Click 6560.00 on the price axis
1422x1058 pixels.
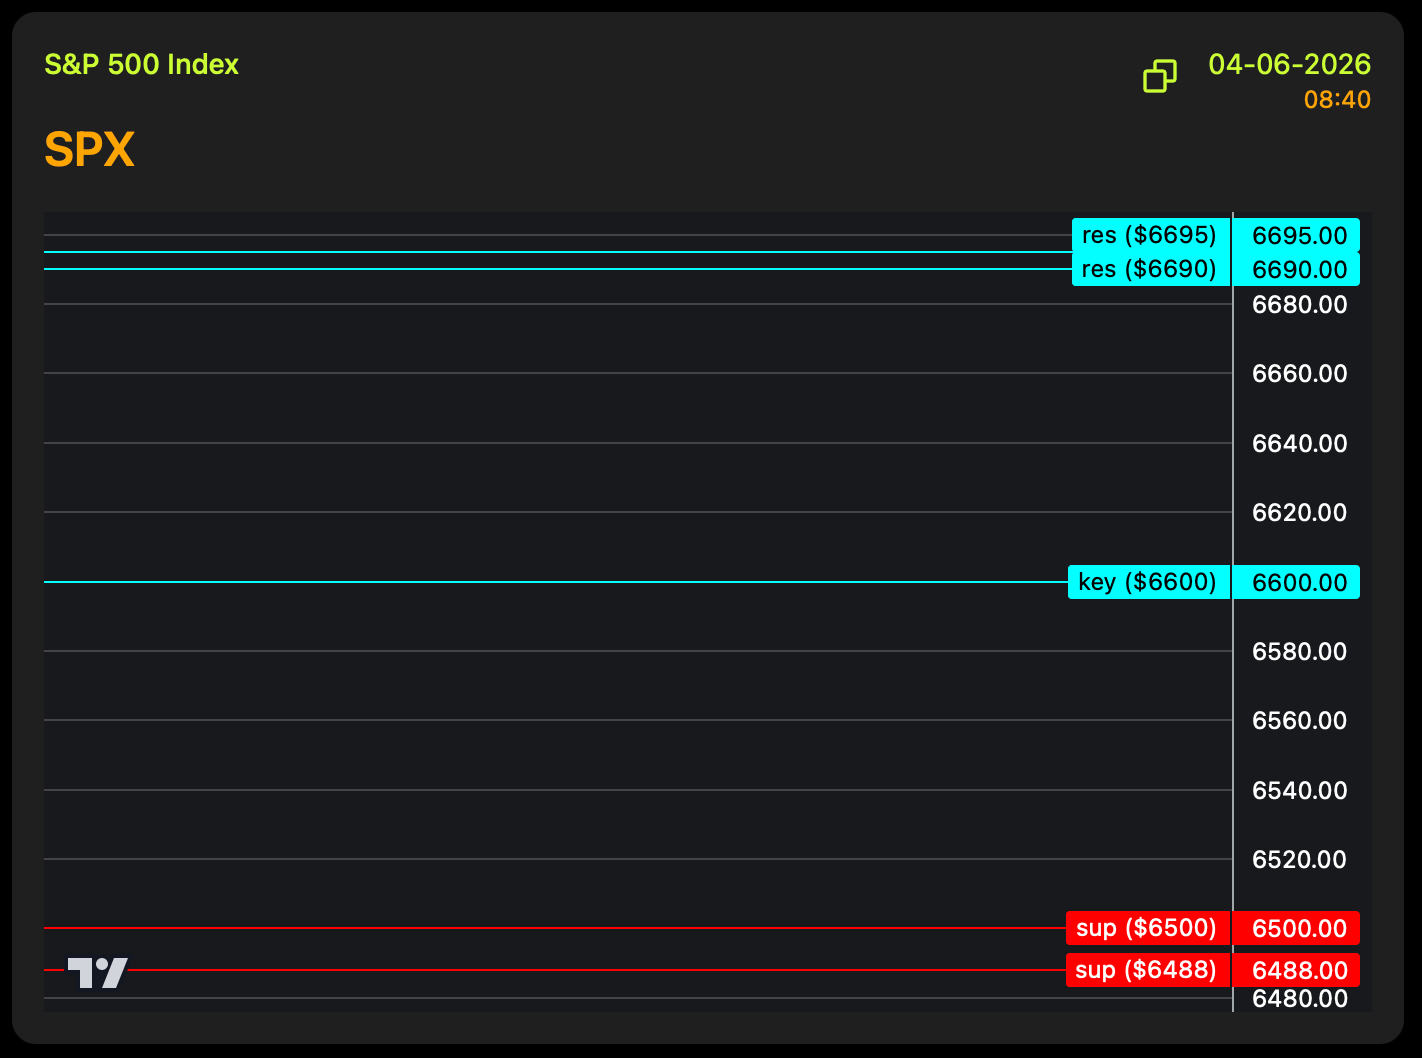1299,720
